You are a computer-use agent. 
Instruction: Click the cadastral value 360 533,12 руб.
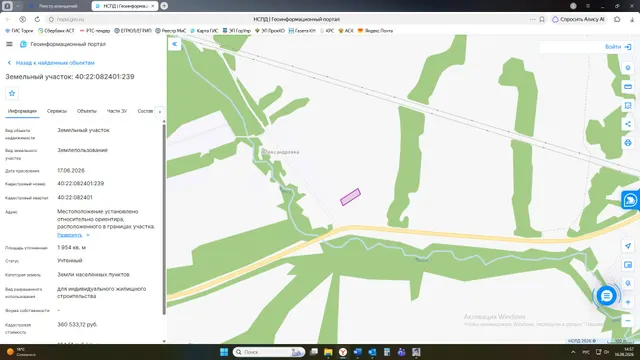pyautogui.click(x=77, y=324)
